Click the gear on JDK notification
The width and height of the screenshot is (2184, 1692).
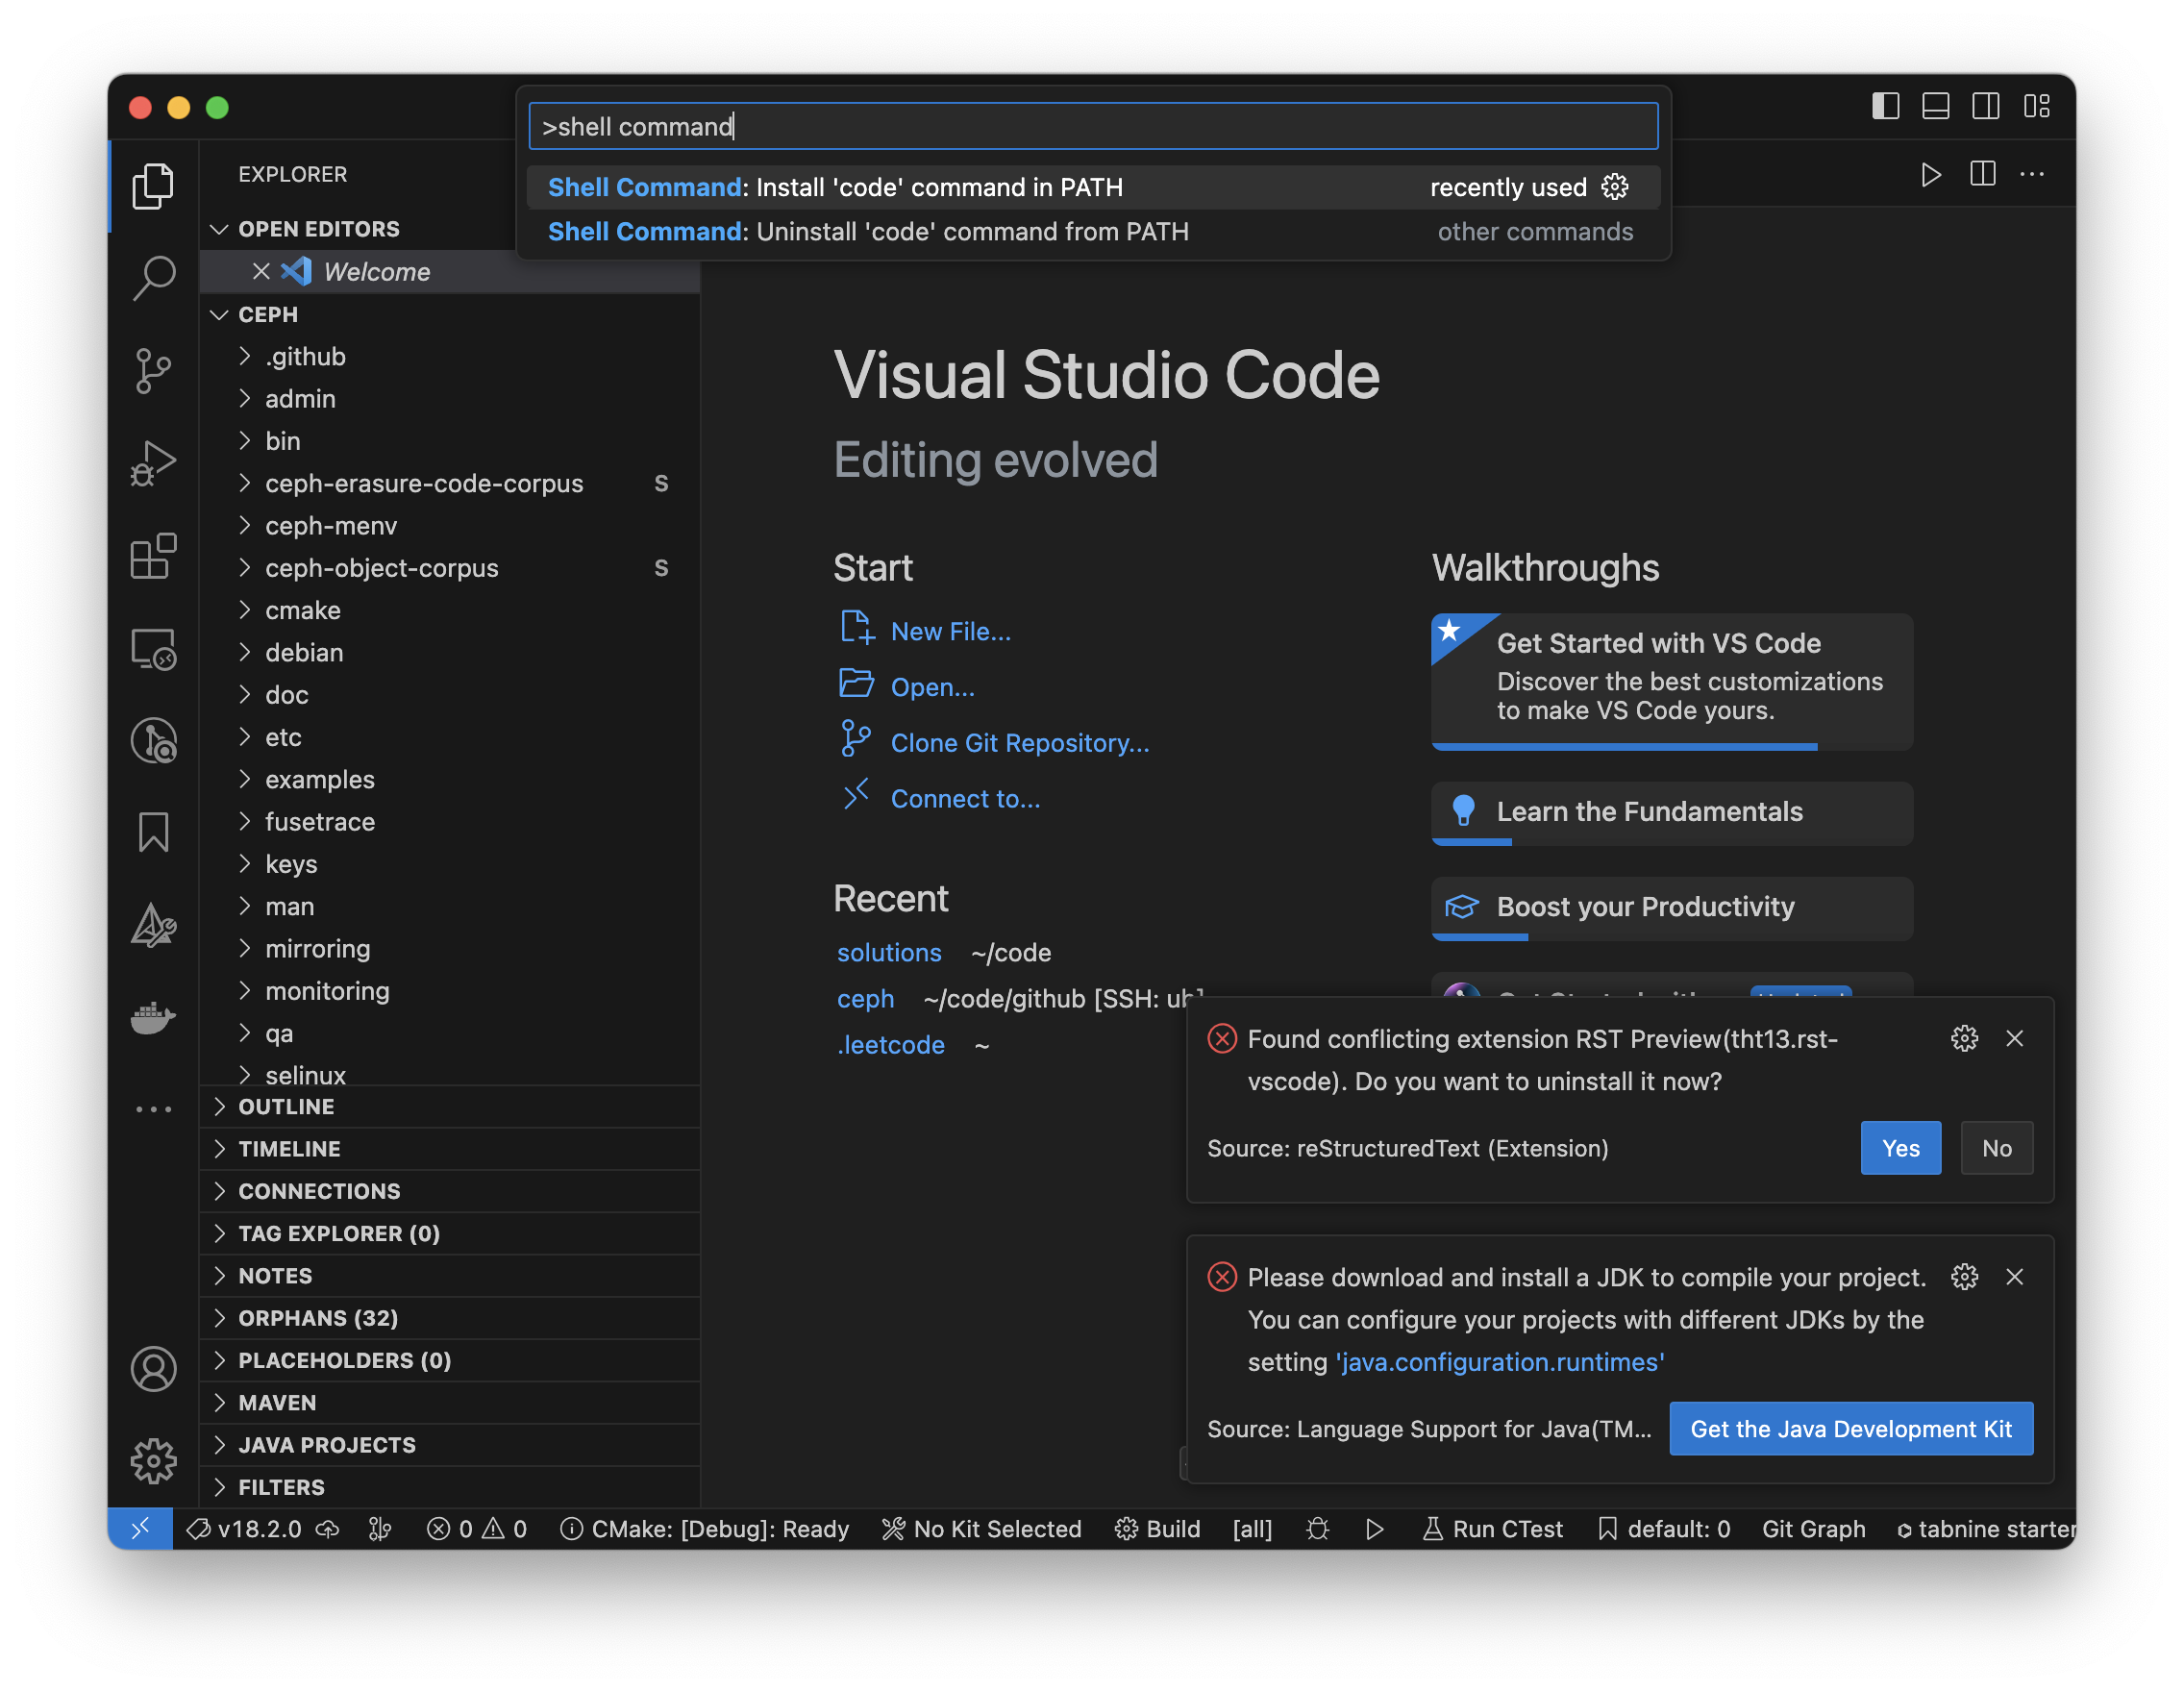click(1964, 1277)
